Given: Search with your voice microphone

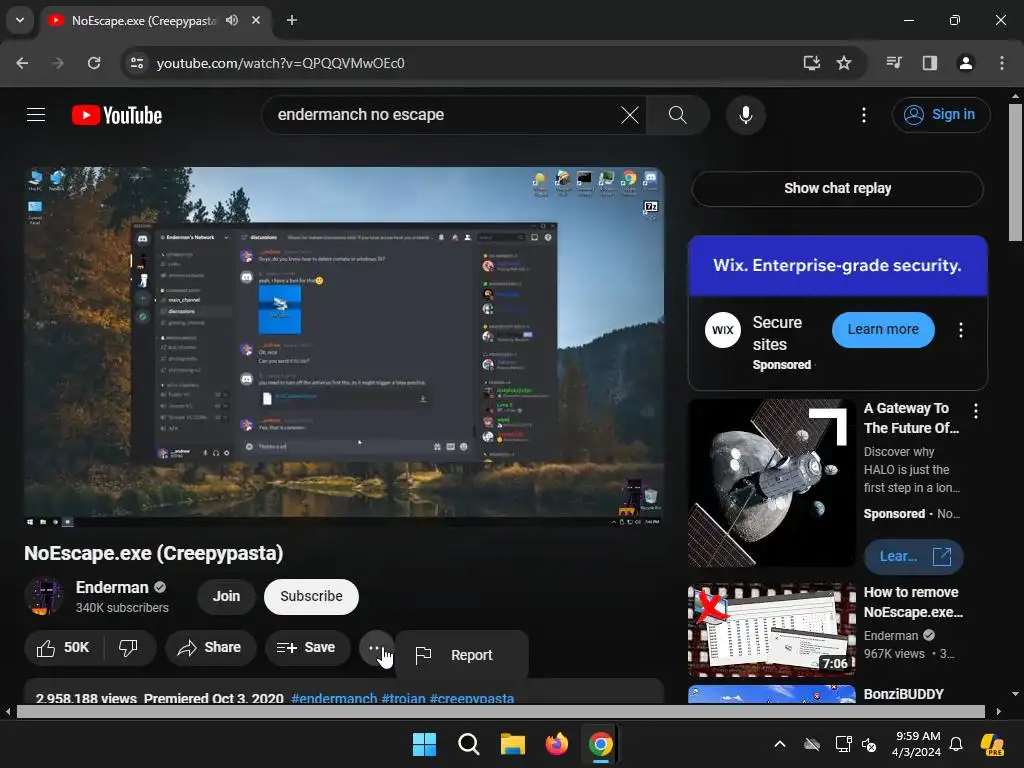Looking at the screenshot, I should (x=746, y=115).
